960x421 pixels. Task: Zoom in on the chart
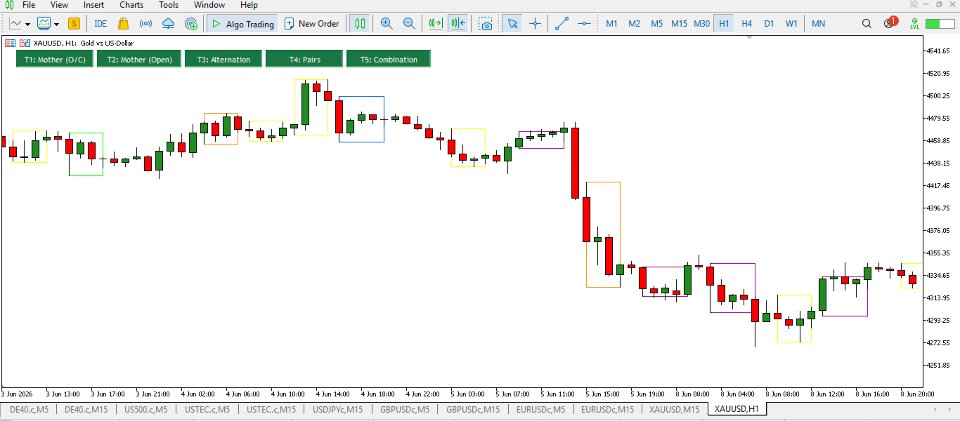click(386, 24)
